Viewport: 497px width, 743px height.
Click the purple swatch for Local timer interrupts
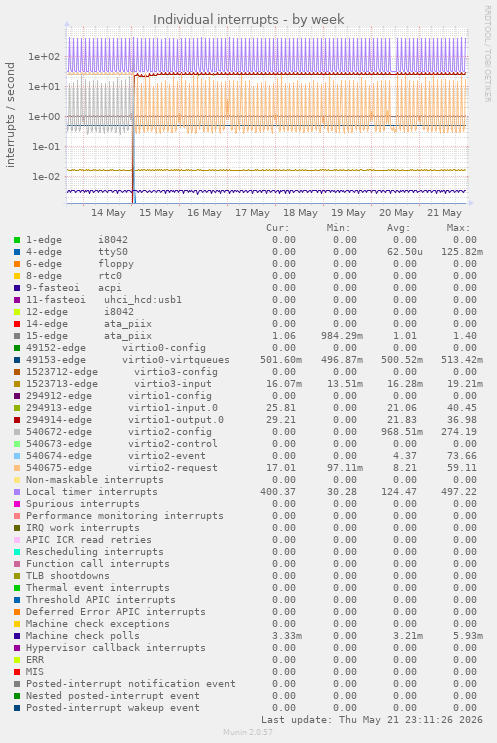17,492
